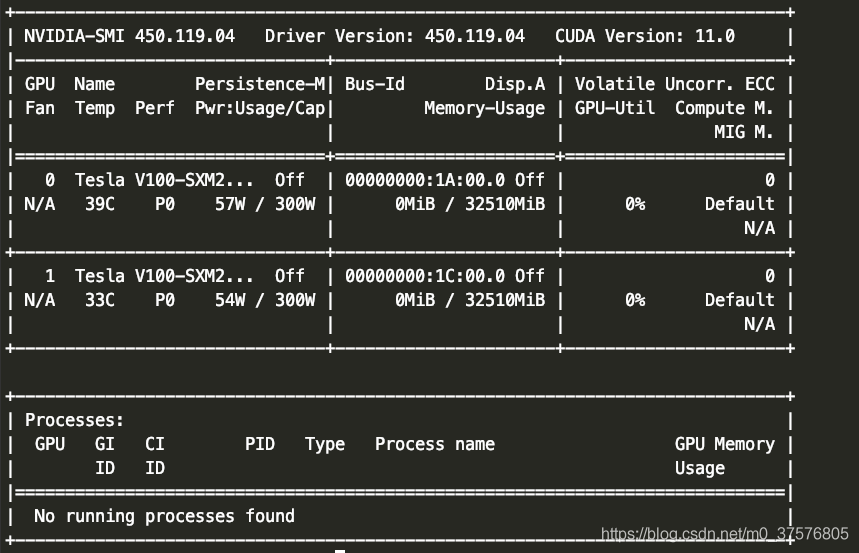Click the Fan column header
The height and width of the screenshot is (553, 859).
(x=39, y=108)
